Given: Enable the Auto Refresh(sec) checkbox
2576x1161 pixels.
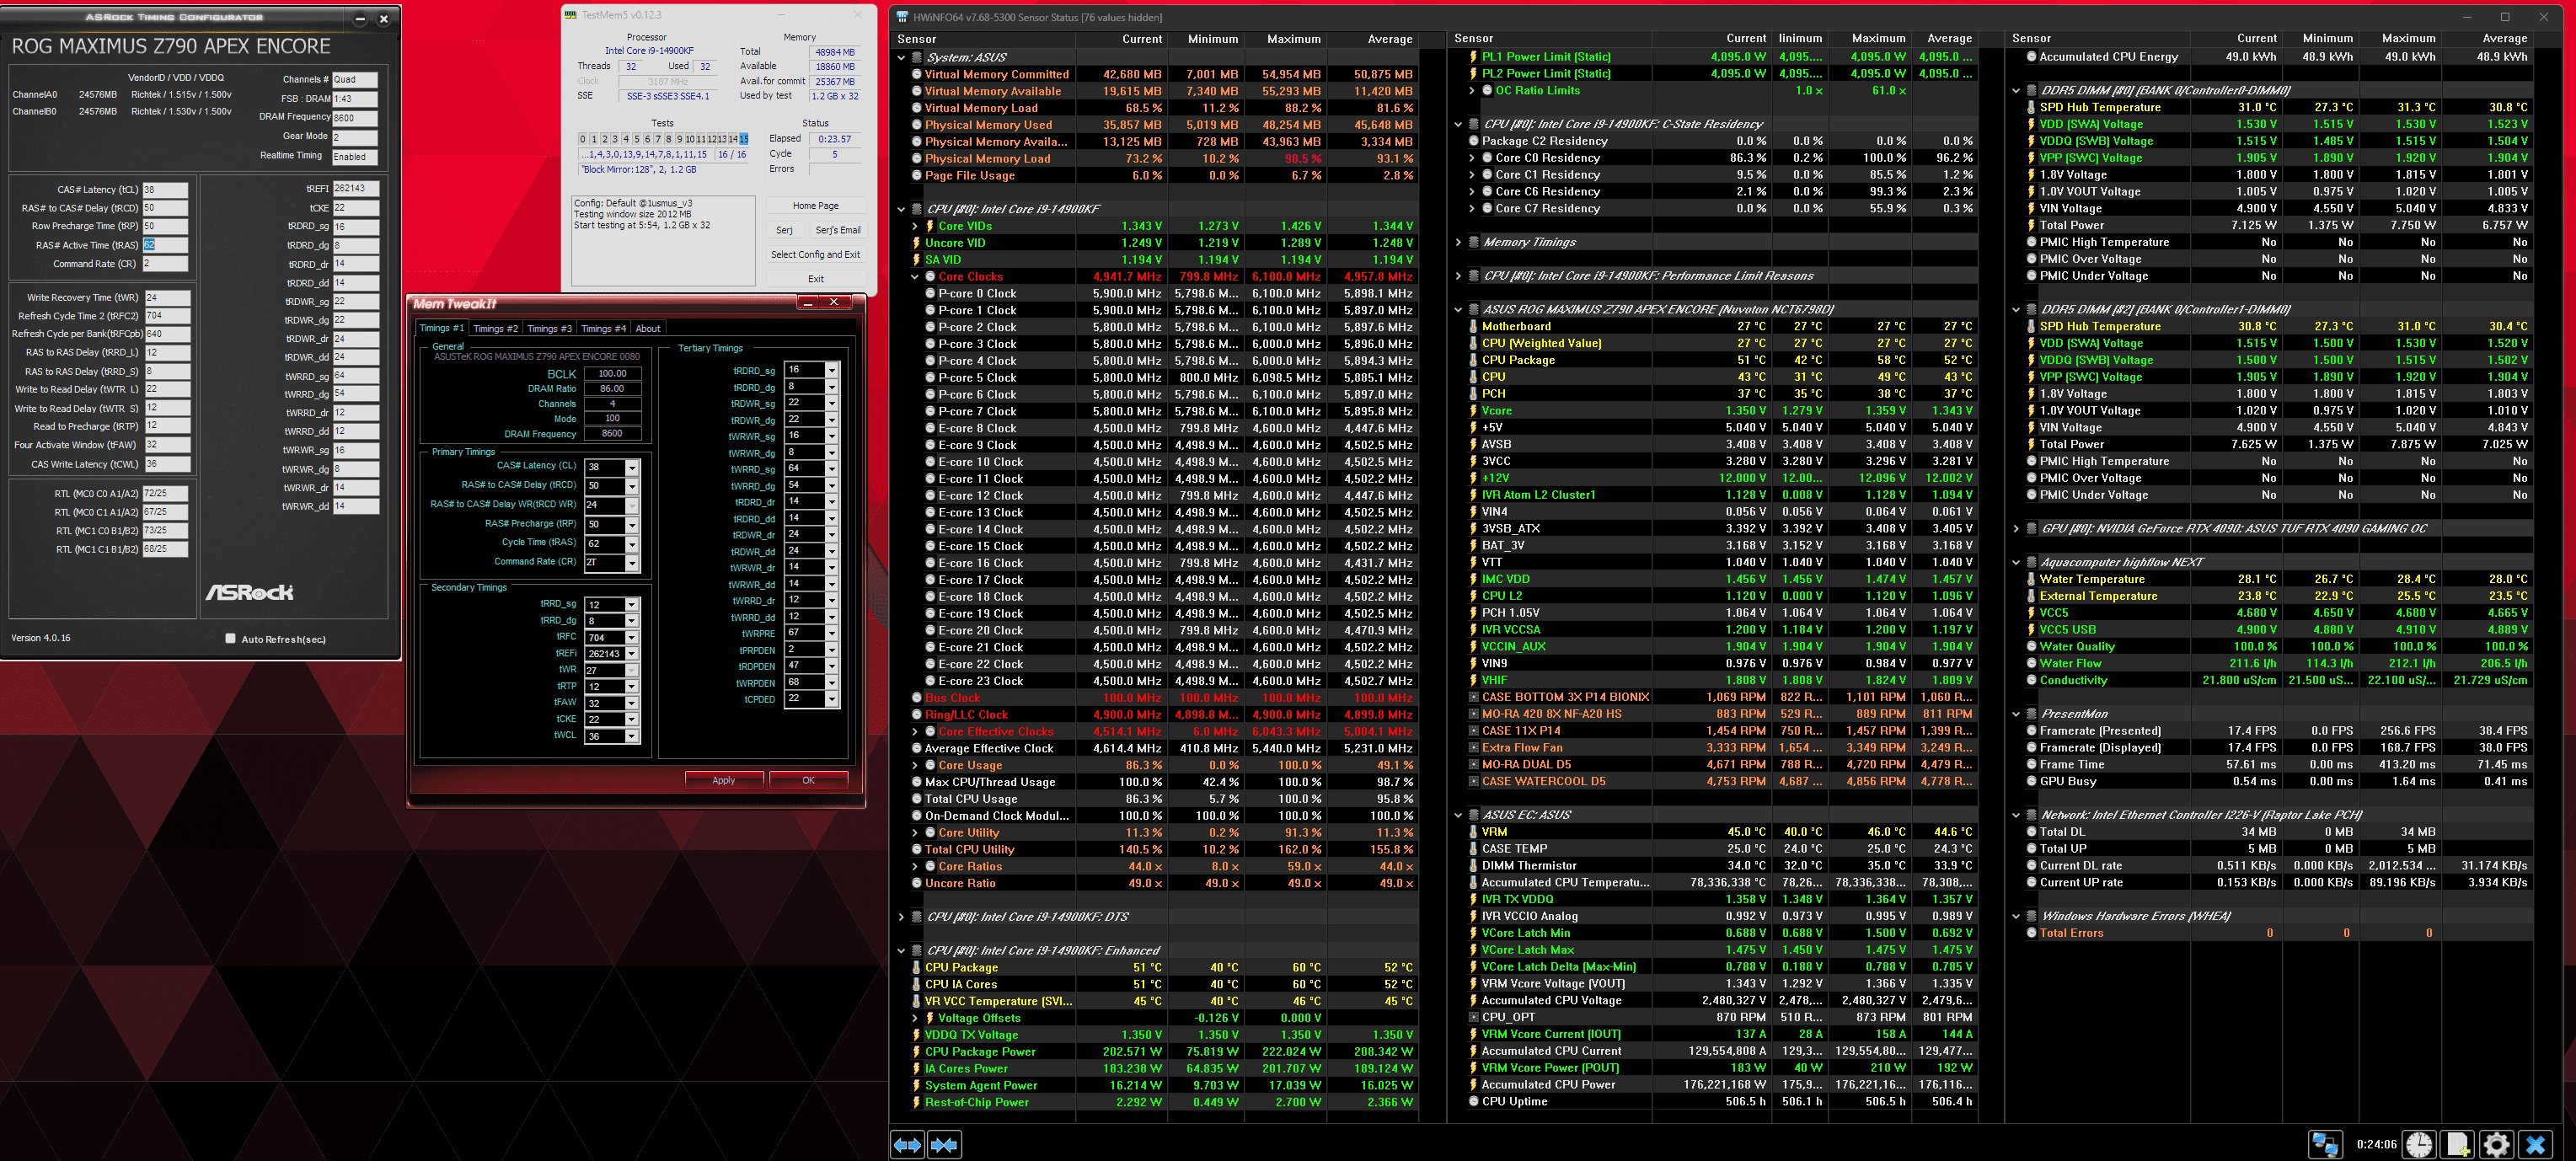Looking at the screenshot, I should 231,638.
